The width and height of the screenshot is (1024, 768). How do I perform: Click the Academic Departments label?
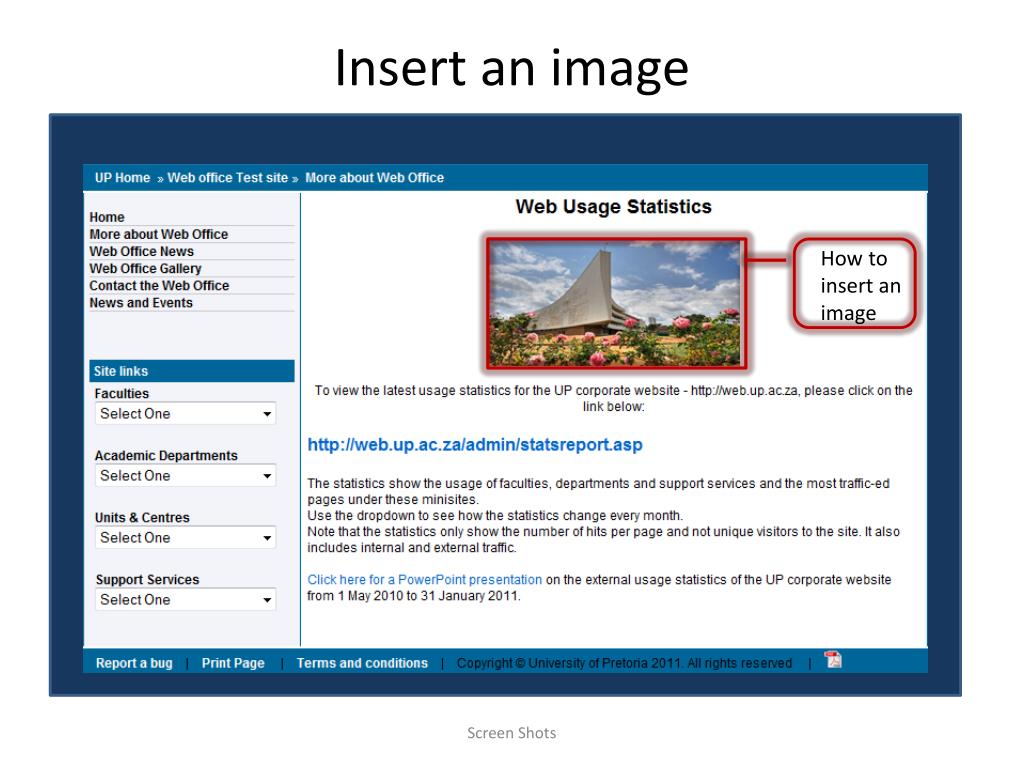[x=166, y=455]
